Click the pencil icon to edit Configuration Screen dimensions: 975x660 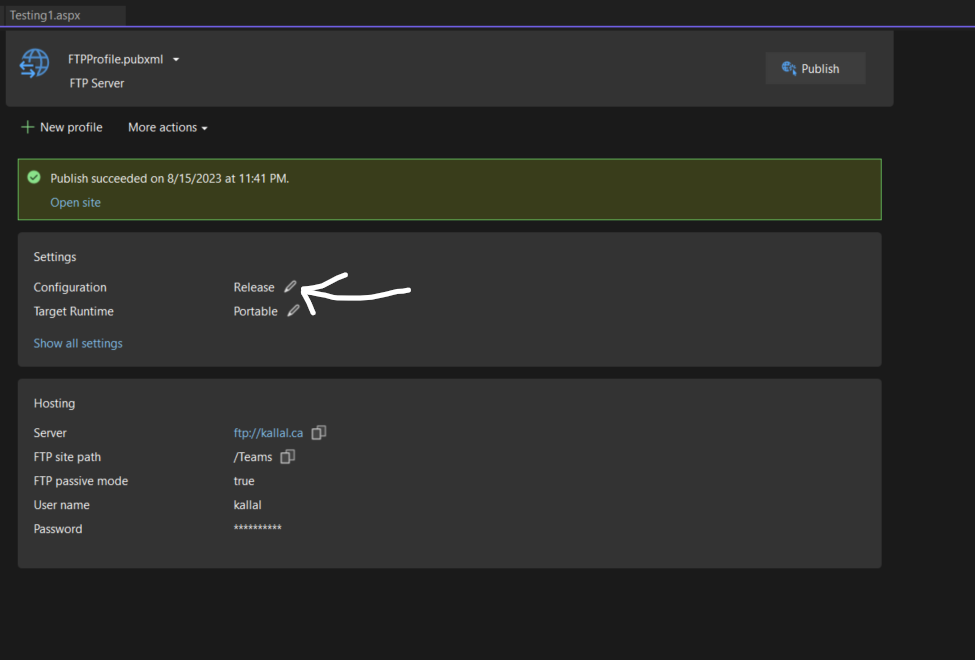[x=289, y=287]
